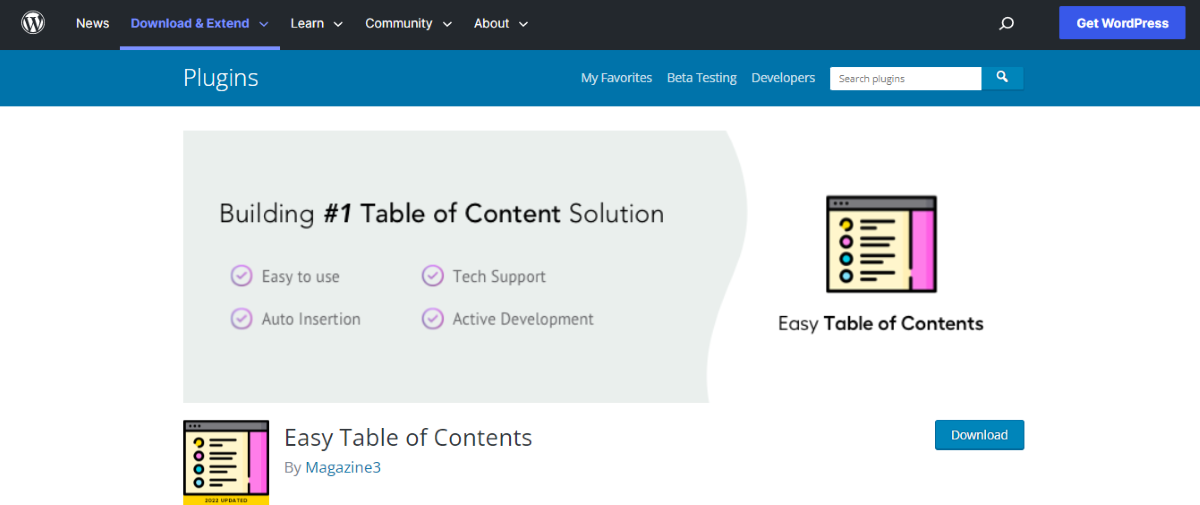This screenshot has width=1200, height=505.
Task: Click the Easy Table of Contents plugin icon
Action: pos(226,462)
